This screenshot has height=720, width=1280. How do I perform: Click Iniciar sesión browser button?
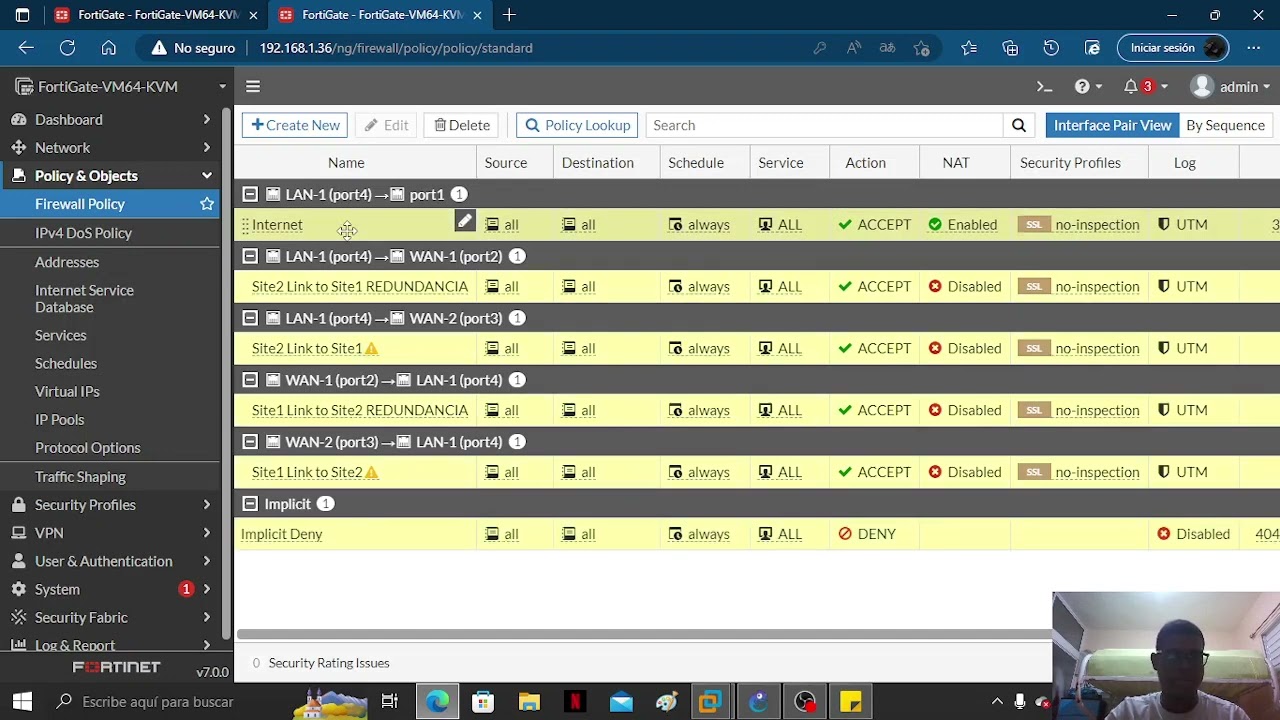[x=1173, y=48]
